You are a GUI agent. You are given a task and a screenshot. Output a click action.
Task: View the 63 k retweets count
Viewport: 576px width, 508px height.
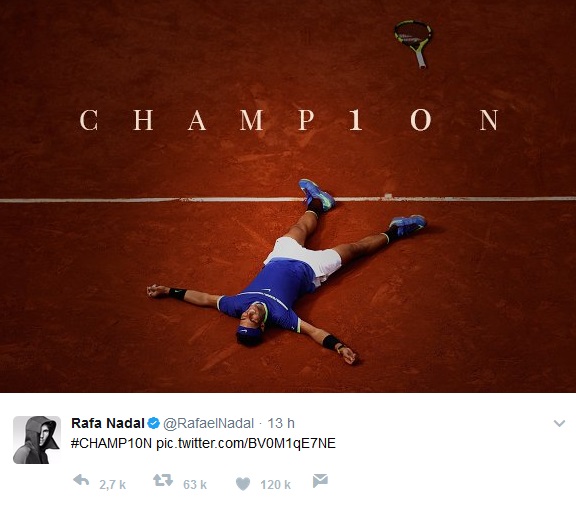pos(195,485)
